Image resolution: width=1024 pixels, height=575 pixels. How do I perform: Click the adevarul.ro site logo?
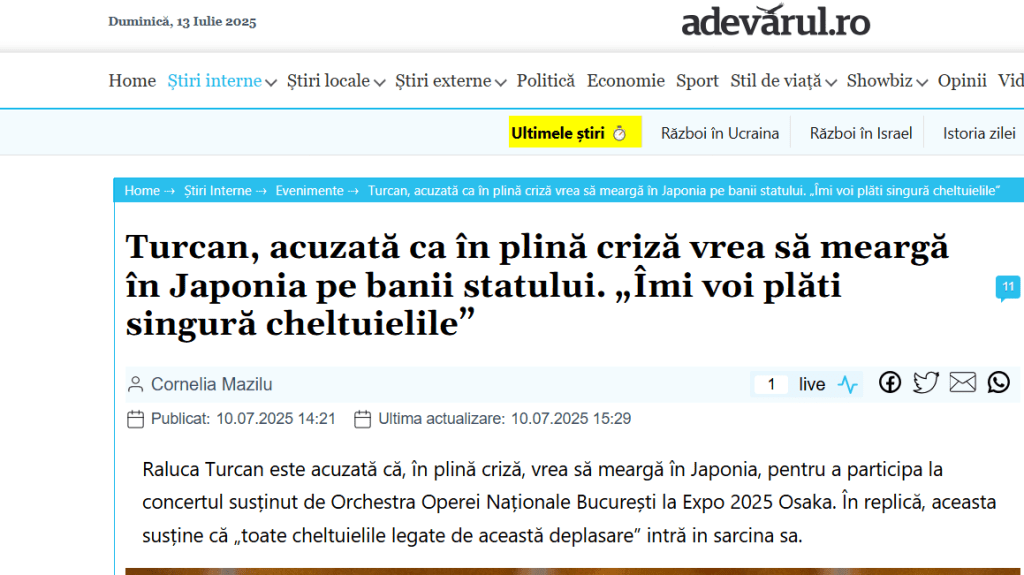775,22
